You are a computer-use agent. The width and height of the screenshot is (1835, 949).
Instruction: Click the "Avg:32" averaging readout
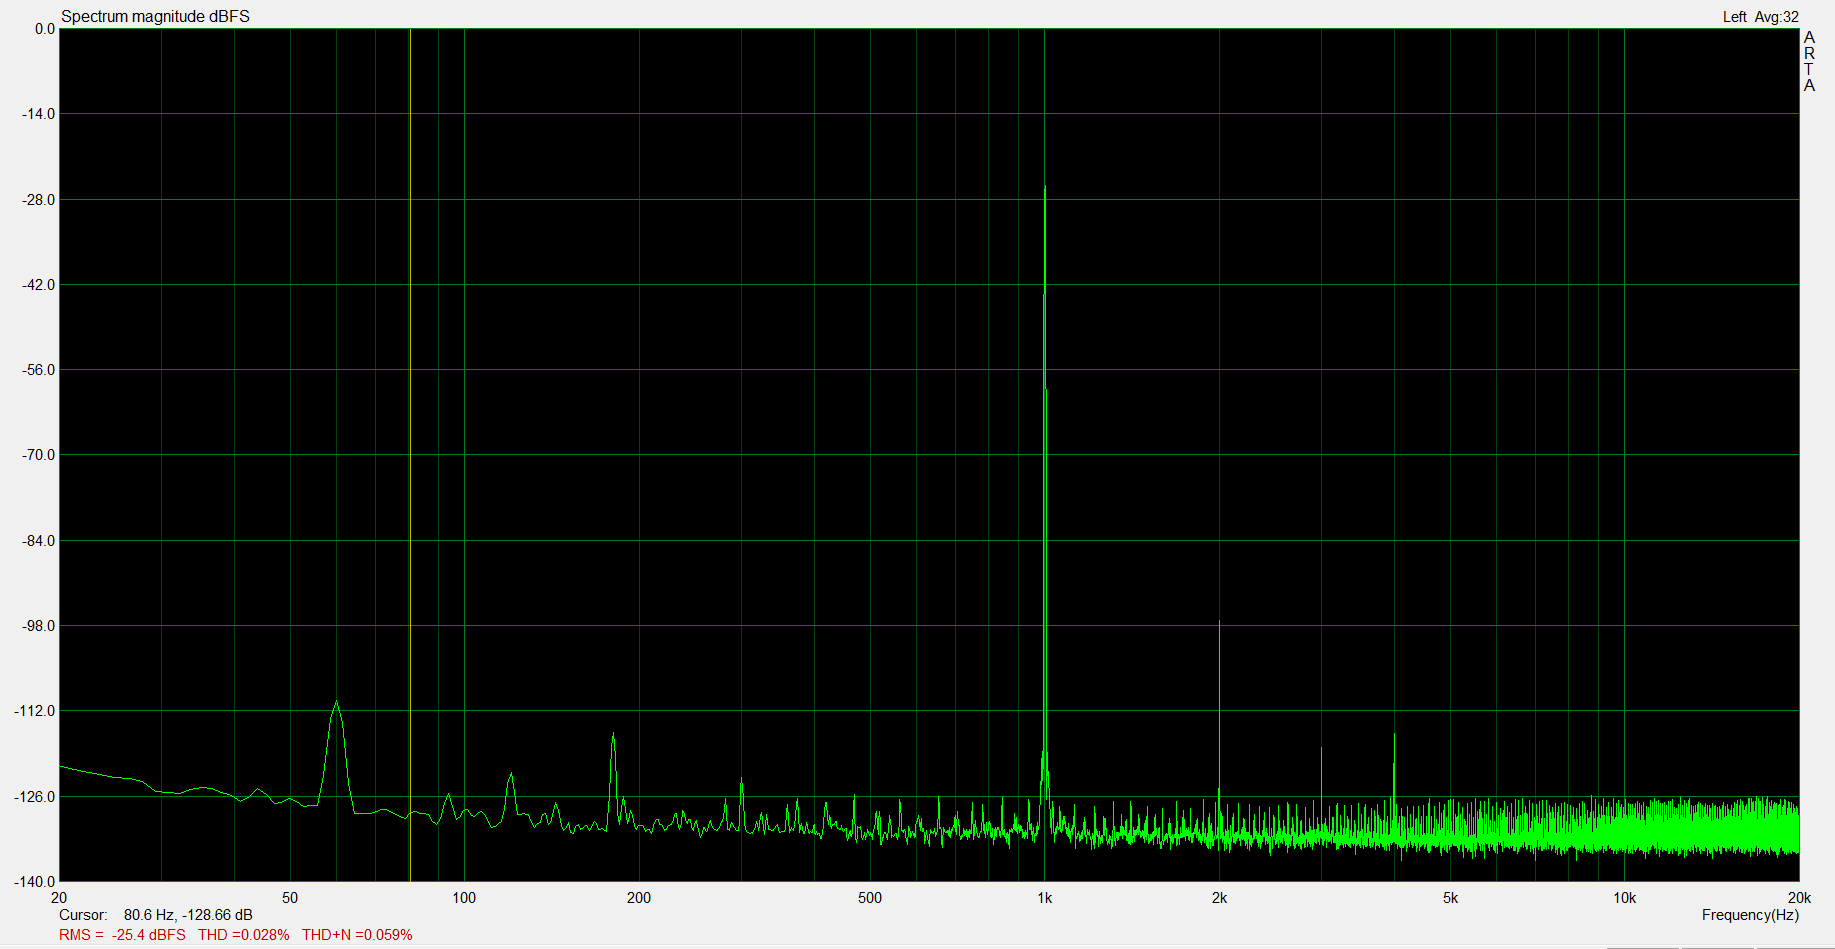1777,17
